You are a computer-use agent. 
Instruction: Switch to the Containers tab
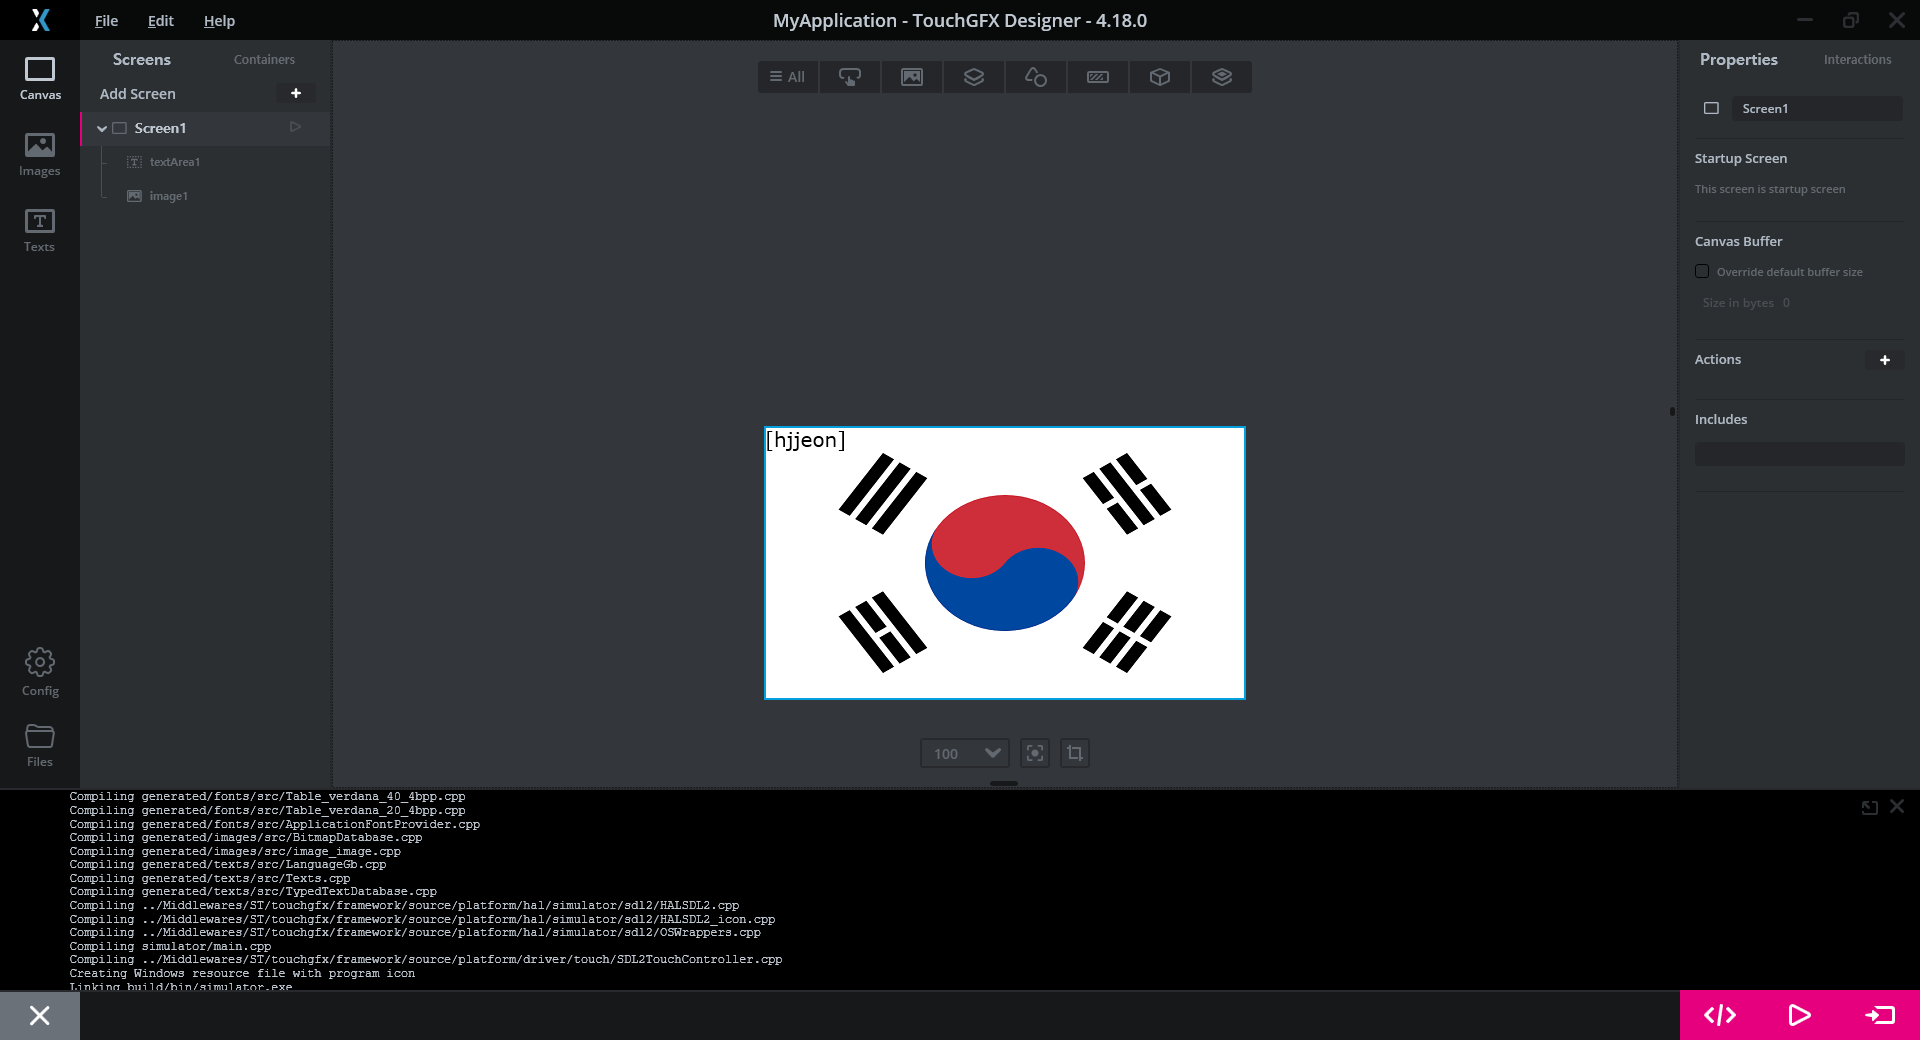click(264, 60)
